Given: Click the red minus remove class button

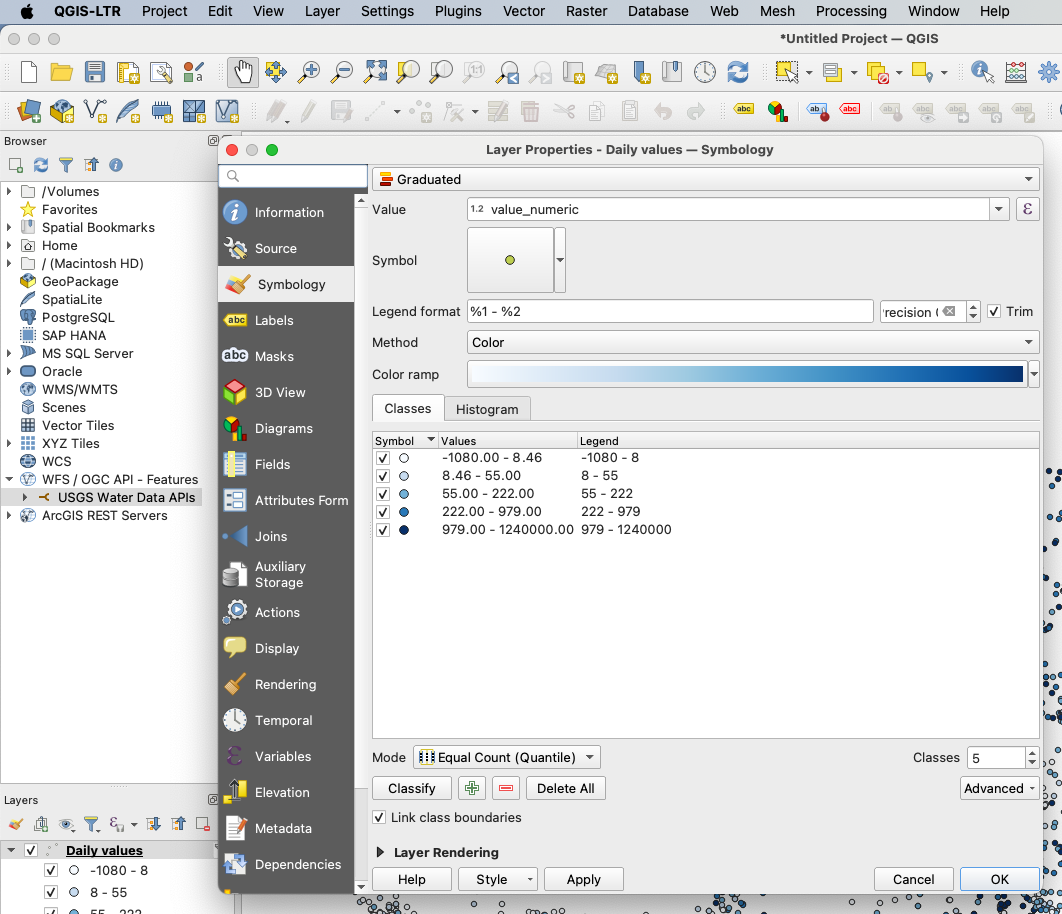Looking at the screenshot, I should coord(506,788).
